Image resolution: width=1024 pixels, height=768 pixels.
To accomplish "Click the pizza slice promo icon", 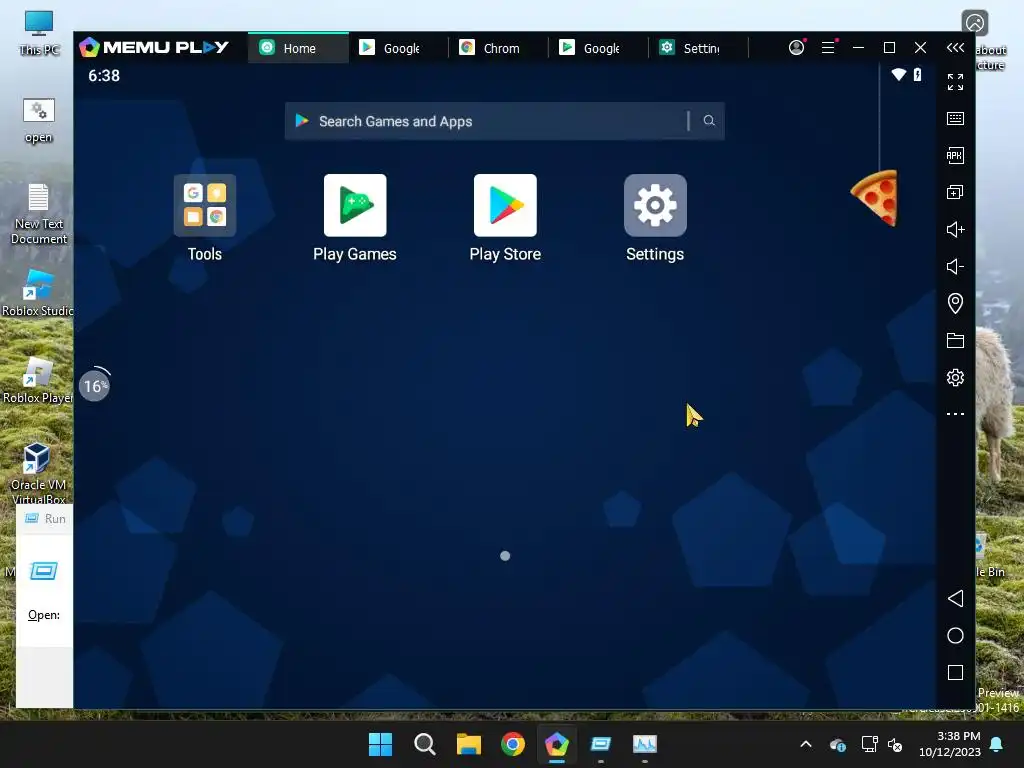I will (x=874, y=198).
